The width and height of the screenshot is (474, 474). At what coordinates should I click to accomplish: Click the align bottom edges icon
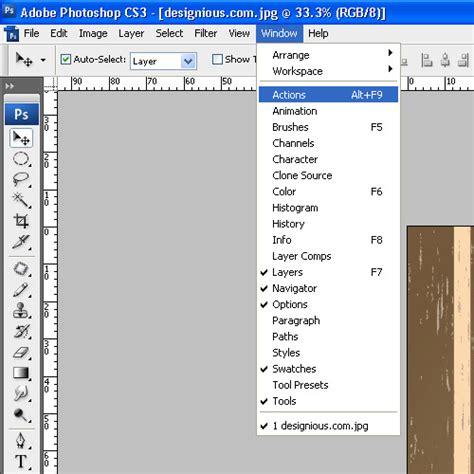click(404, 61)
